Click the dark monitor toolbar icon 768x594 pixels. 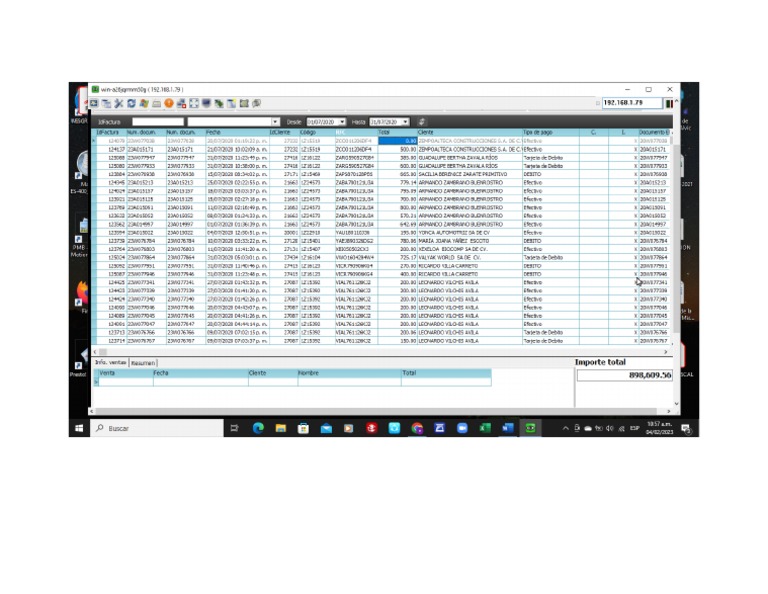point(206,103)
